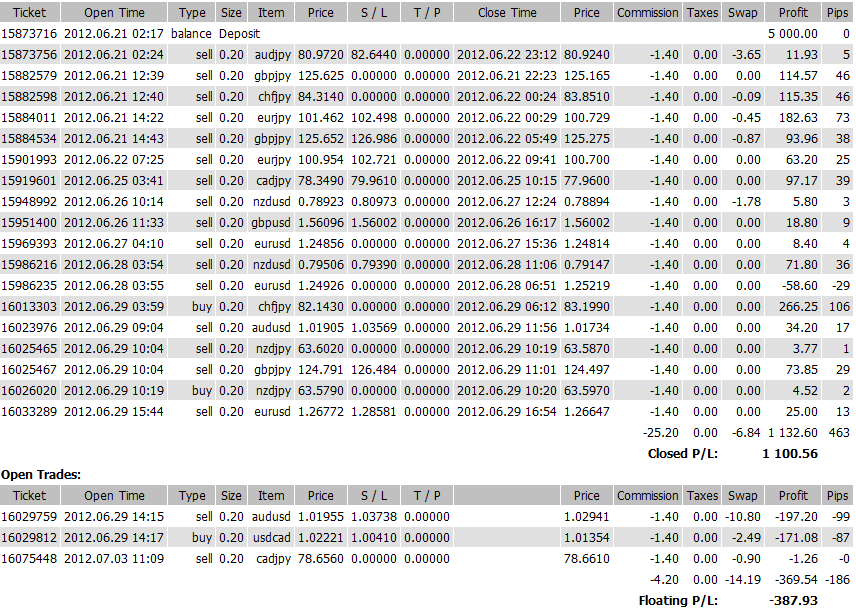Image resolution: width=856 pixels, height=614 pixels.
Task: Select ticket number 15873756 audjpy trade
Action: 29,54
